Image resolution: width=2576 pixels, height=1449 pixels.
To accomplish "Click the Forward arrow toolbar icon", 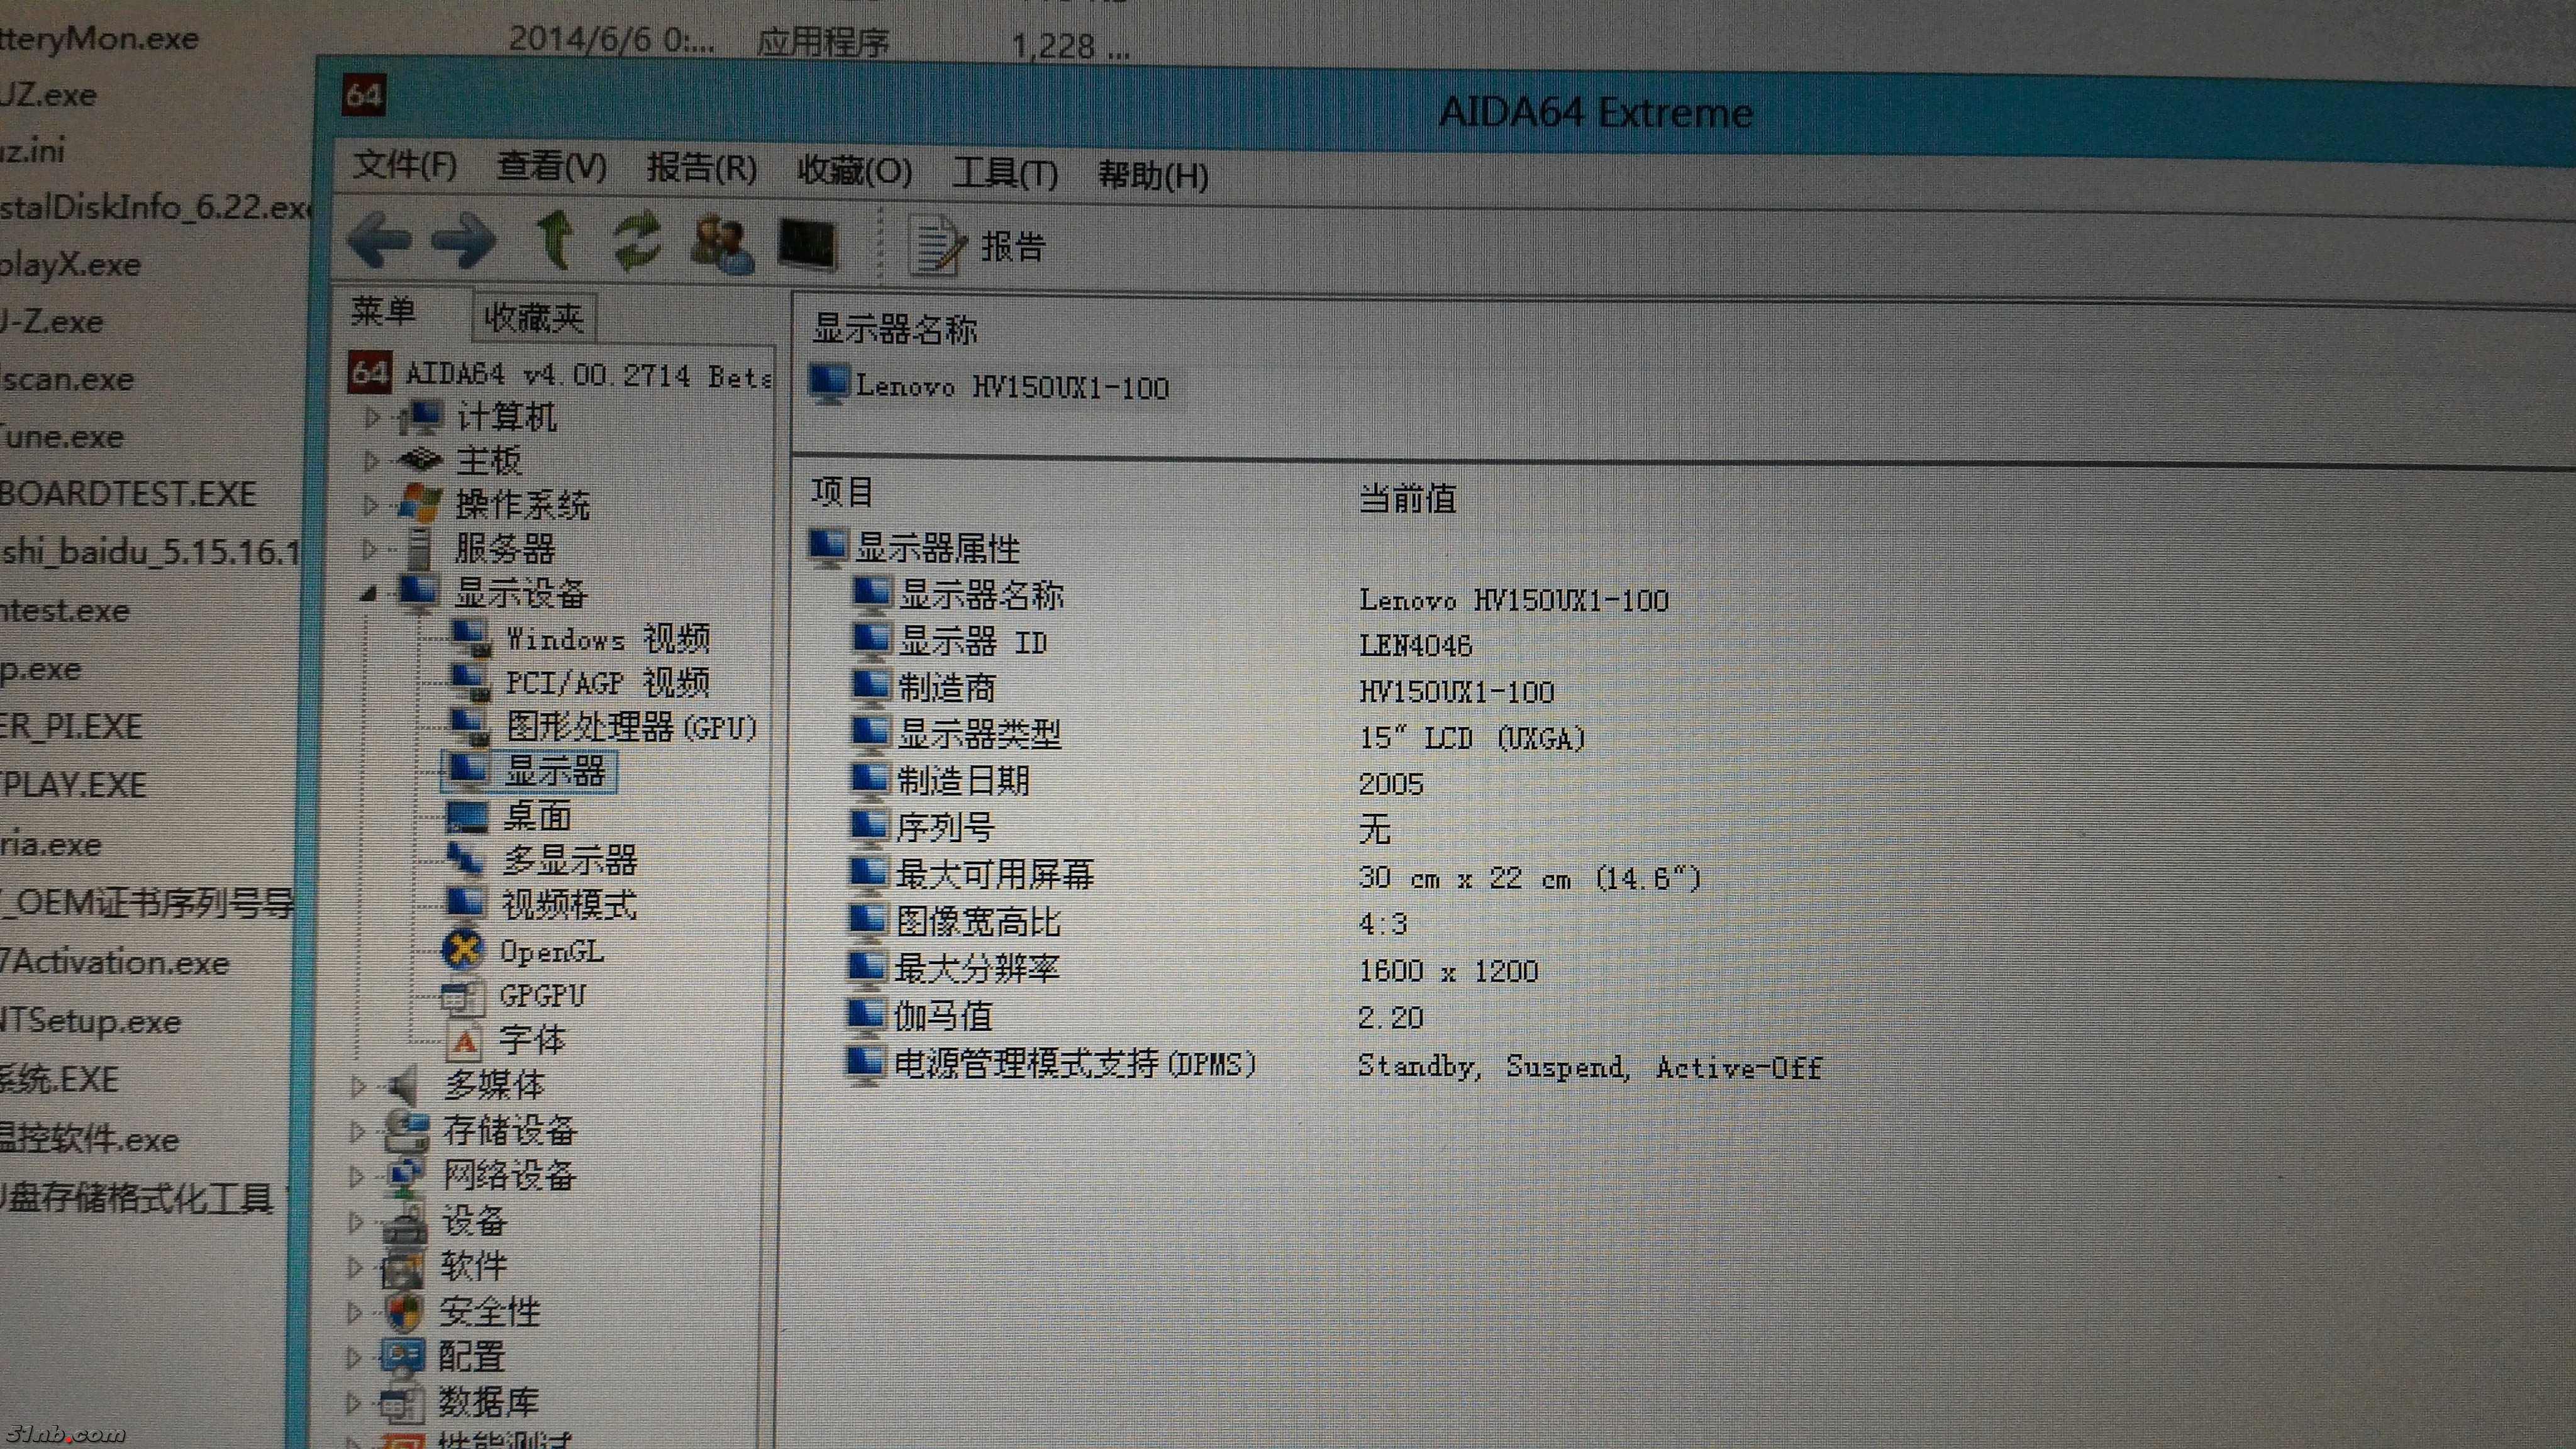I will point(464,241).
